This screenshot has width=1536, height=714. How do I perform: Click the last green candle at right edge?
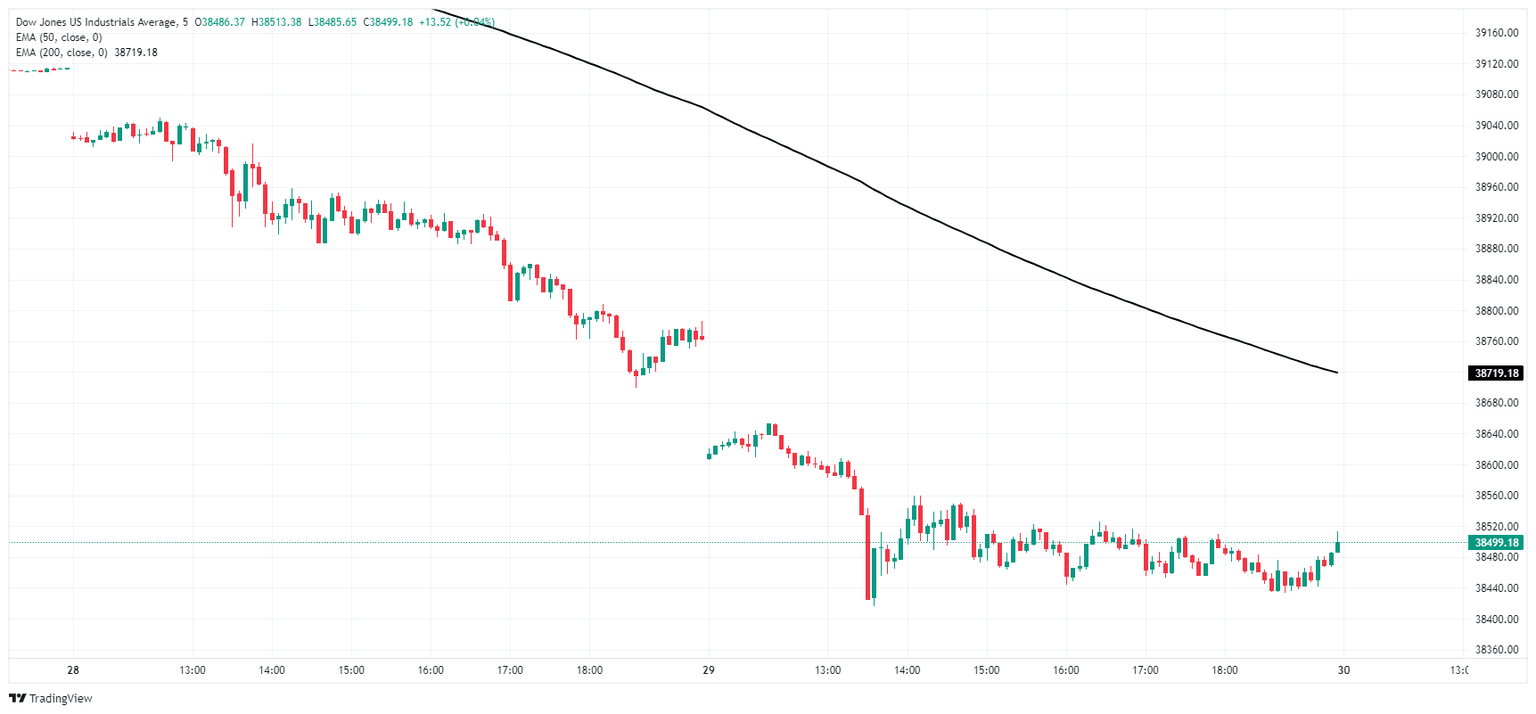coord(1337,546)
